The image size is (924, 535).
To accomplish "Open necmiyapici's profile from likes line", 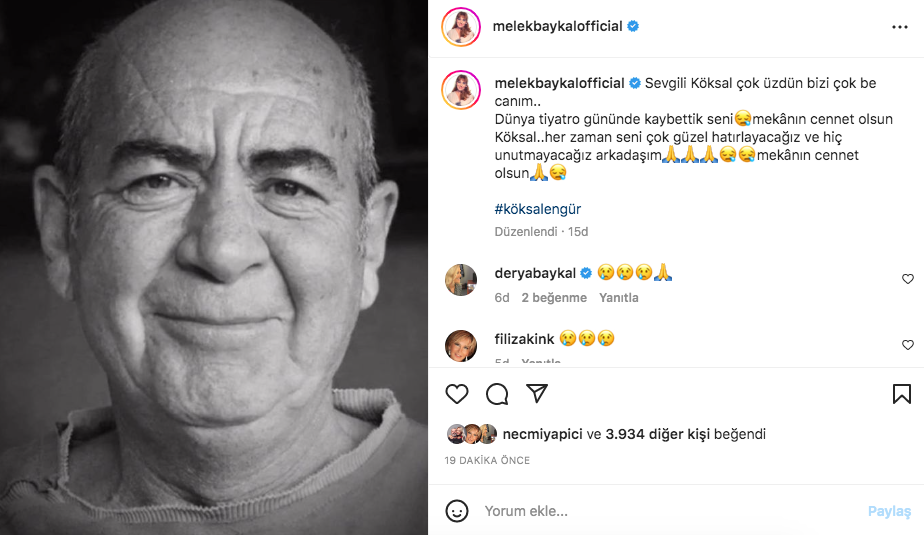I will click(x=542, y=434).
